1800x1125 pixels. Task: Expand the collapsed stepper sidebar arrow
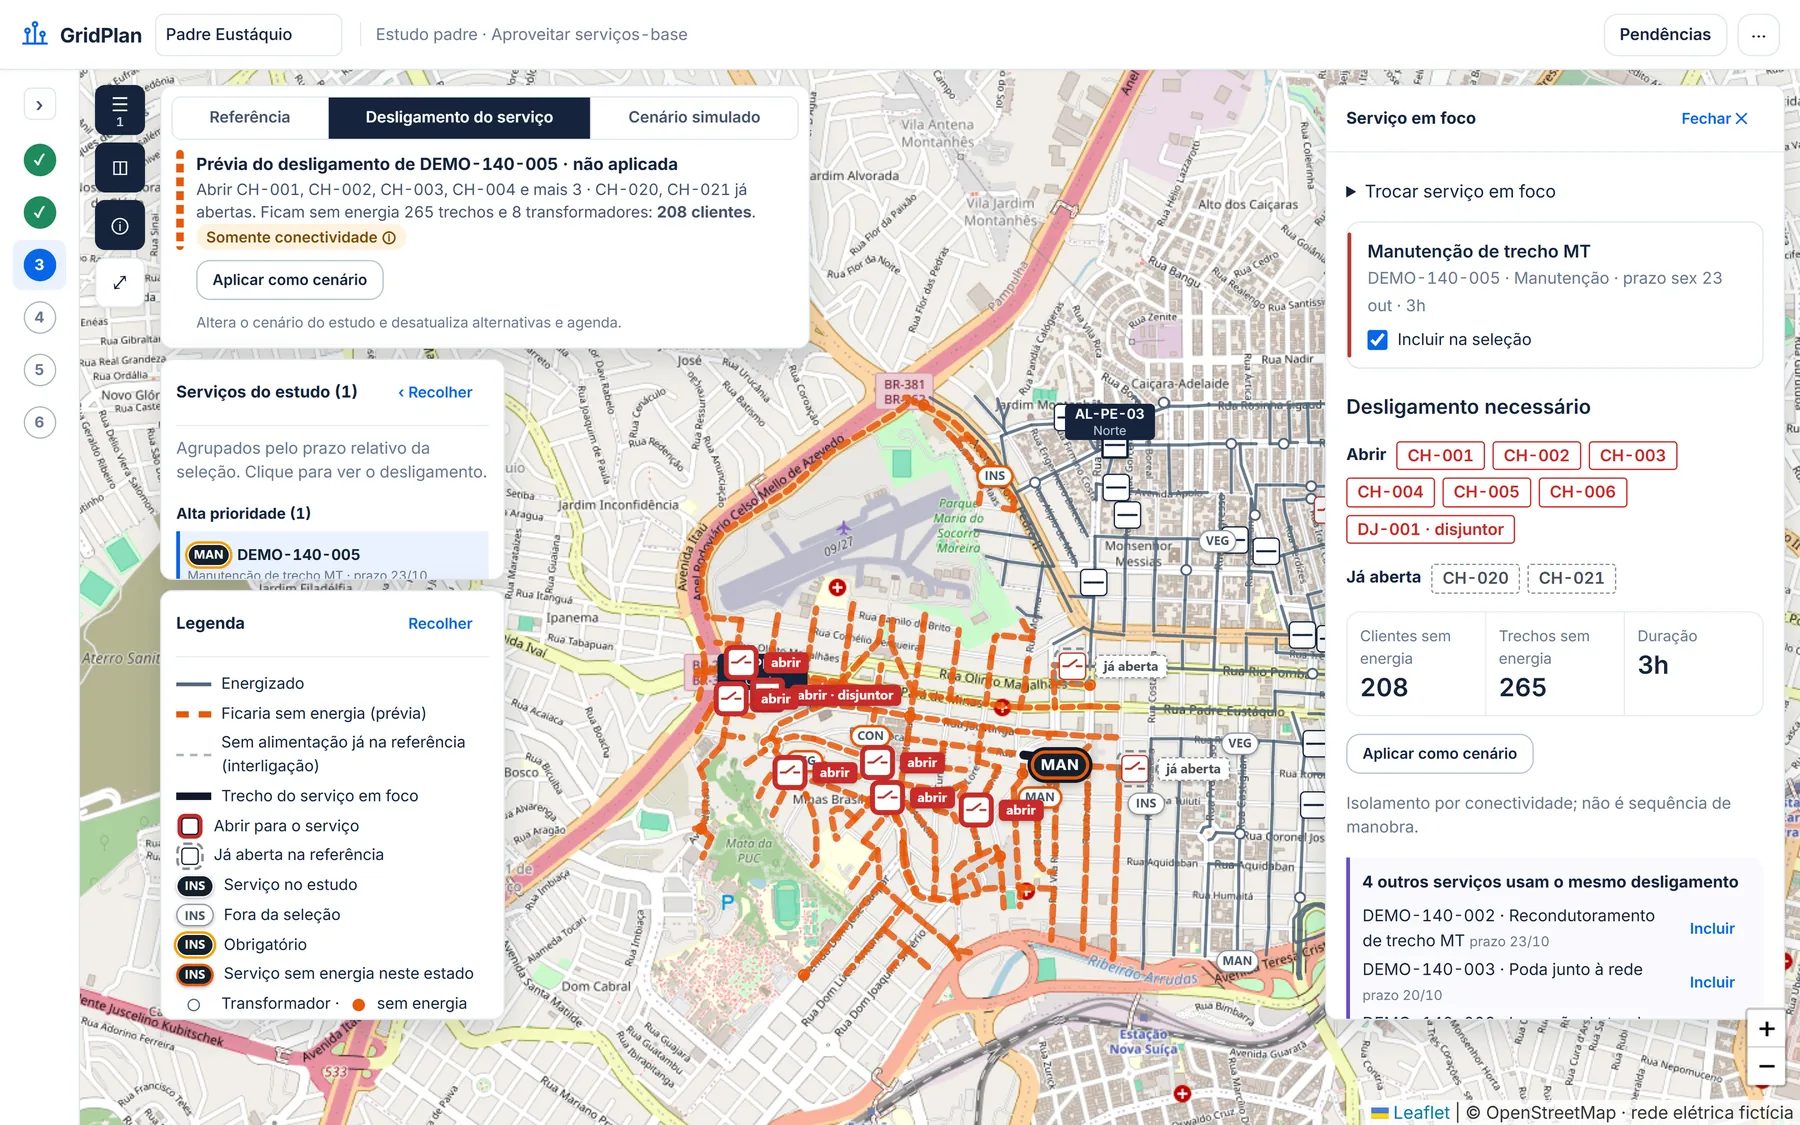click(x=39, y=105)
